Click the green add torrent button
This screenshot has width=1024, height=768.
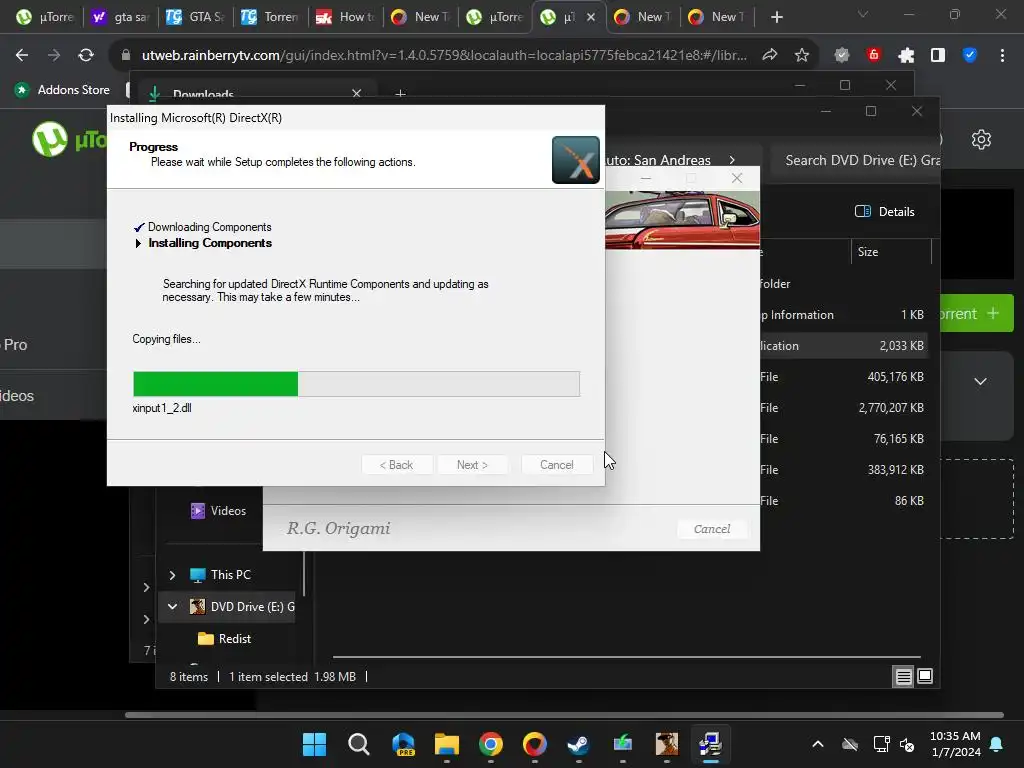point(977,314)
